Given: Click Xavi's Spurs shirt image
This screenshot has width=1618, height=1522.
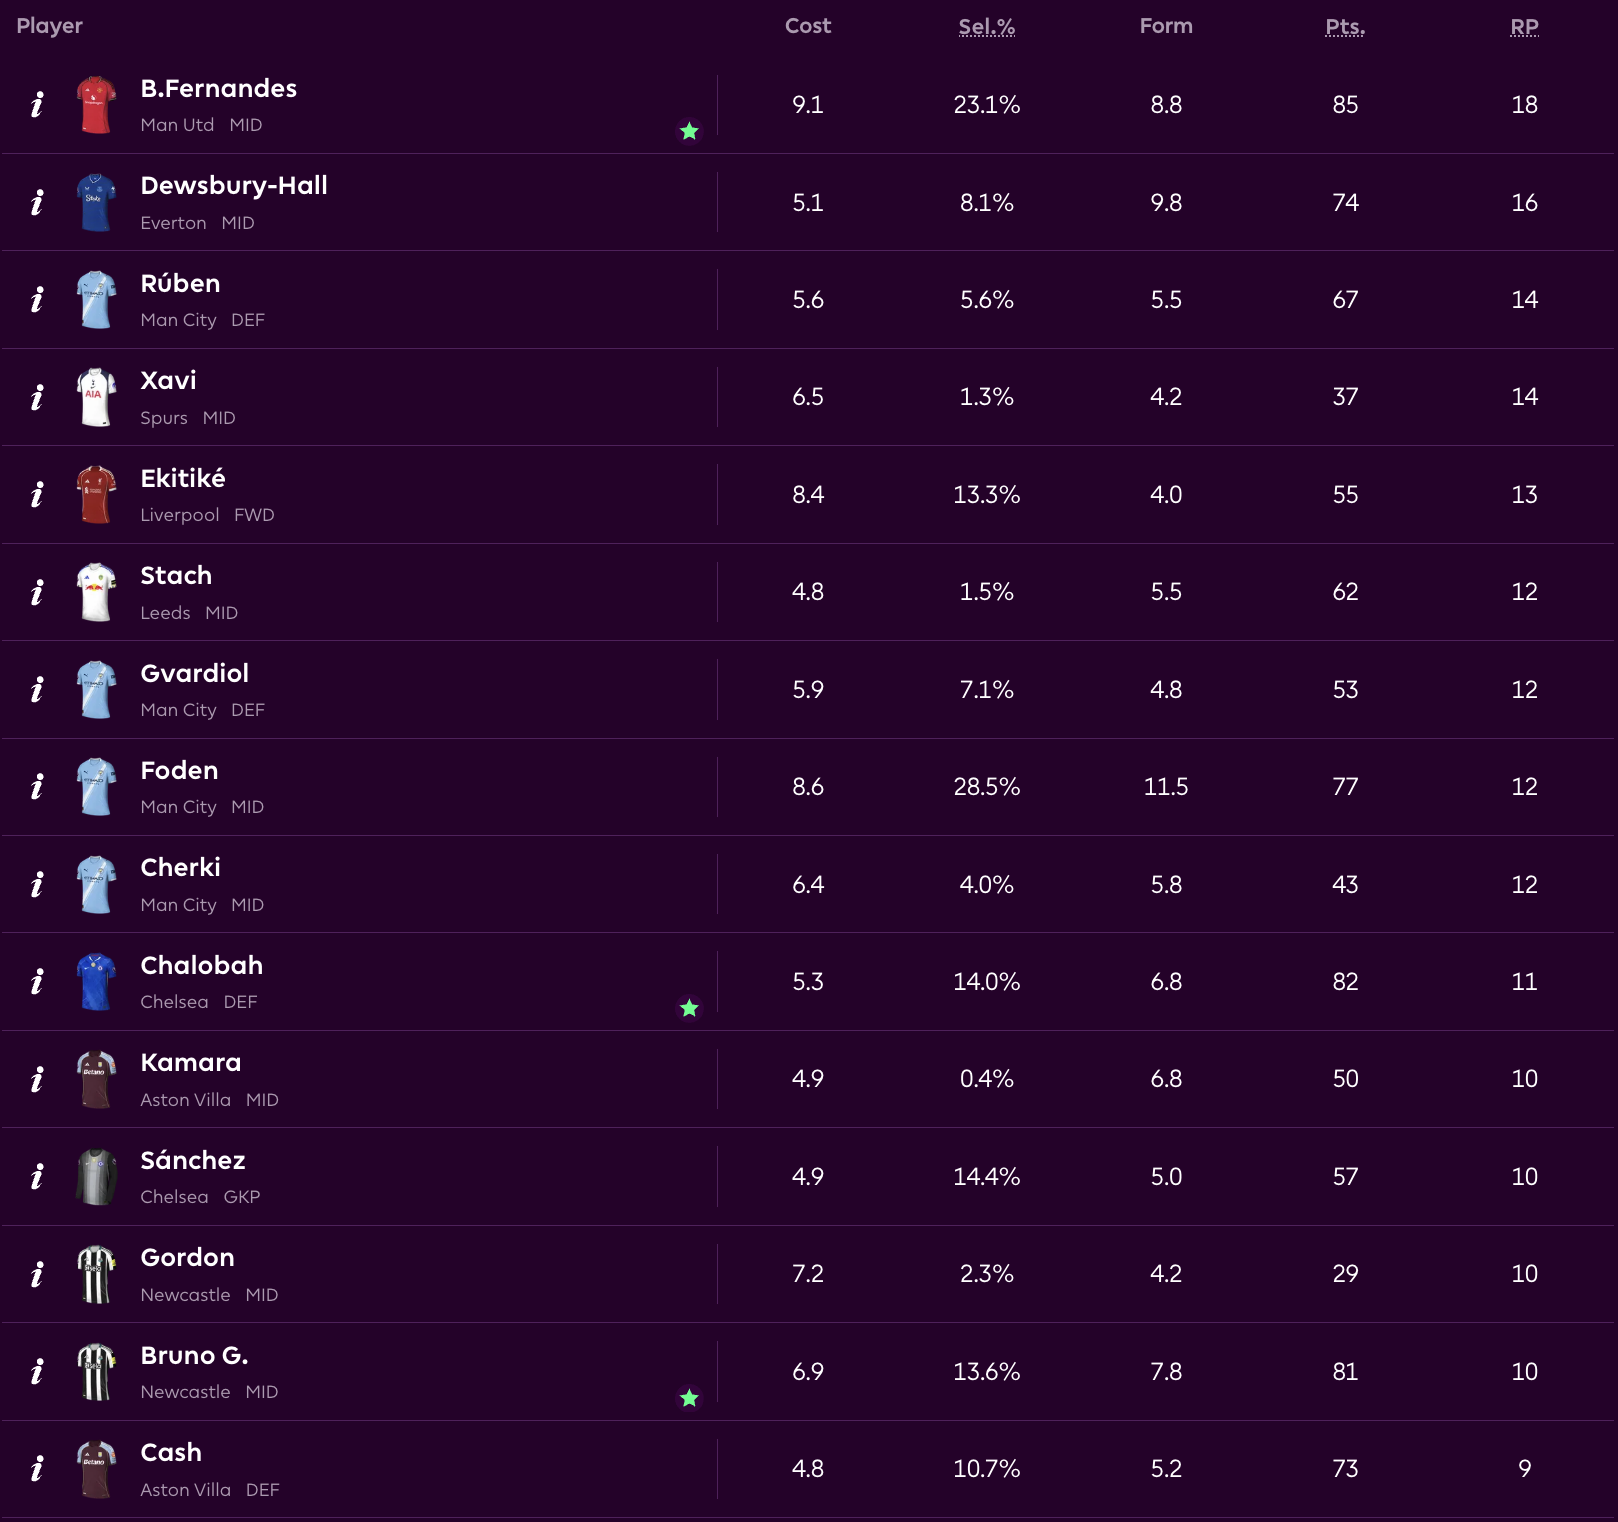Looking at the screenshot, I should 96,397.
